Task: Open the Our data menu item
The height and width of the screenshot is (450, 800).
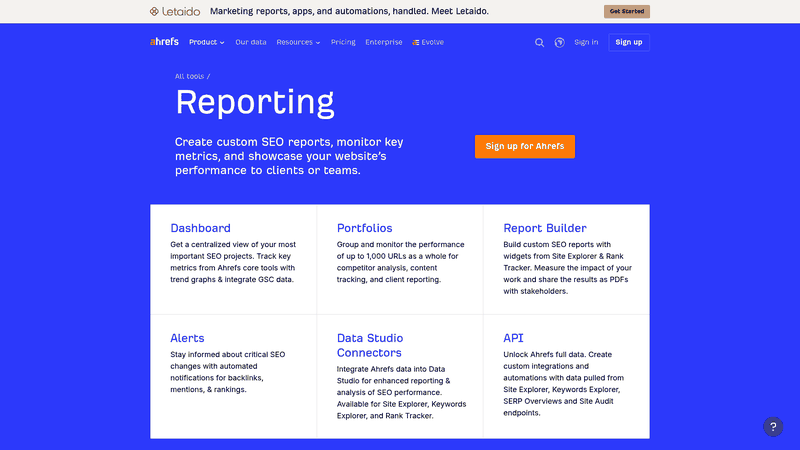Action: click(x=251, y=42)
